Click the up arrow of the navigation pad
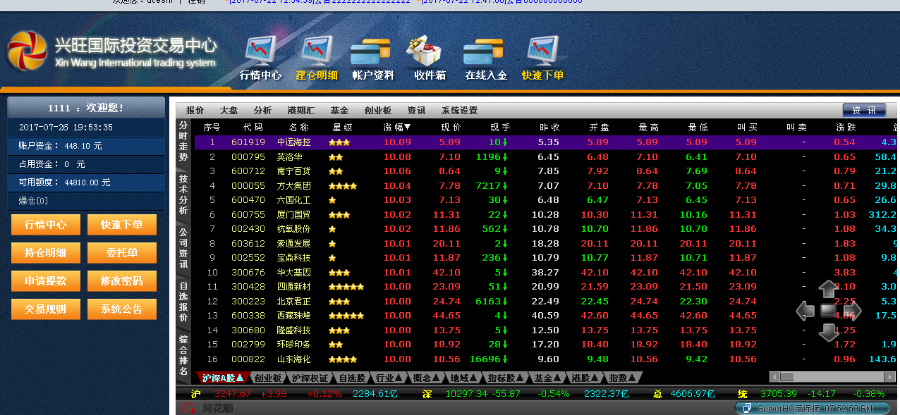This screenshot has height=415, width=900. click(828, 289)
